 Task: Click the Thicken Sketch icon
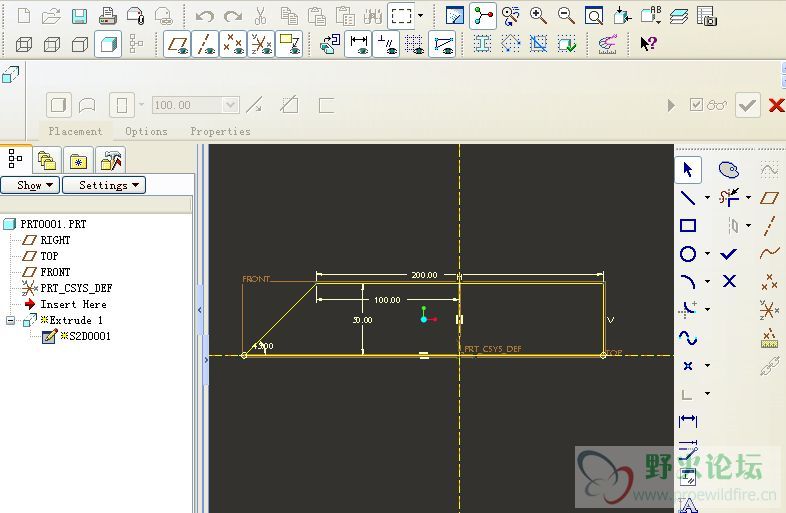326,105
